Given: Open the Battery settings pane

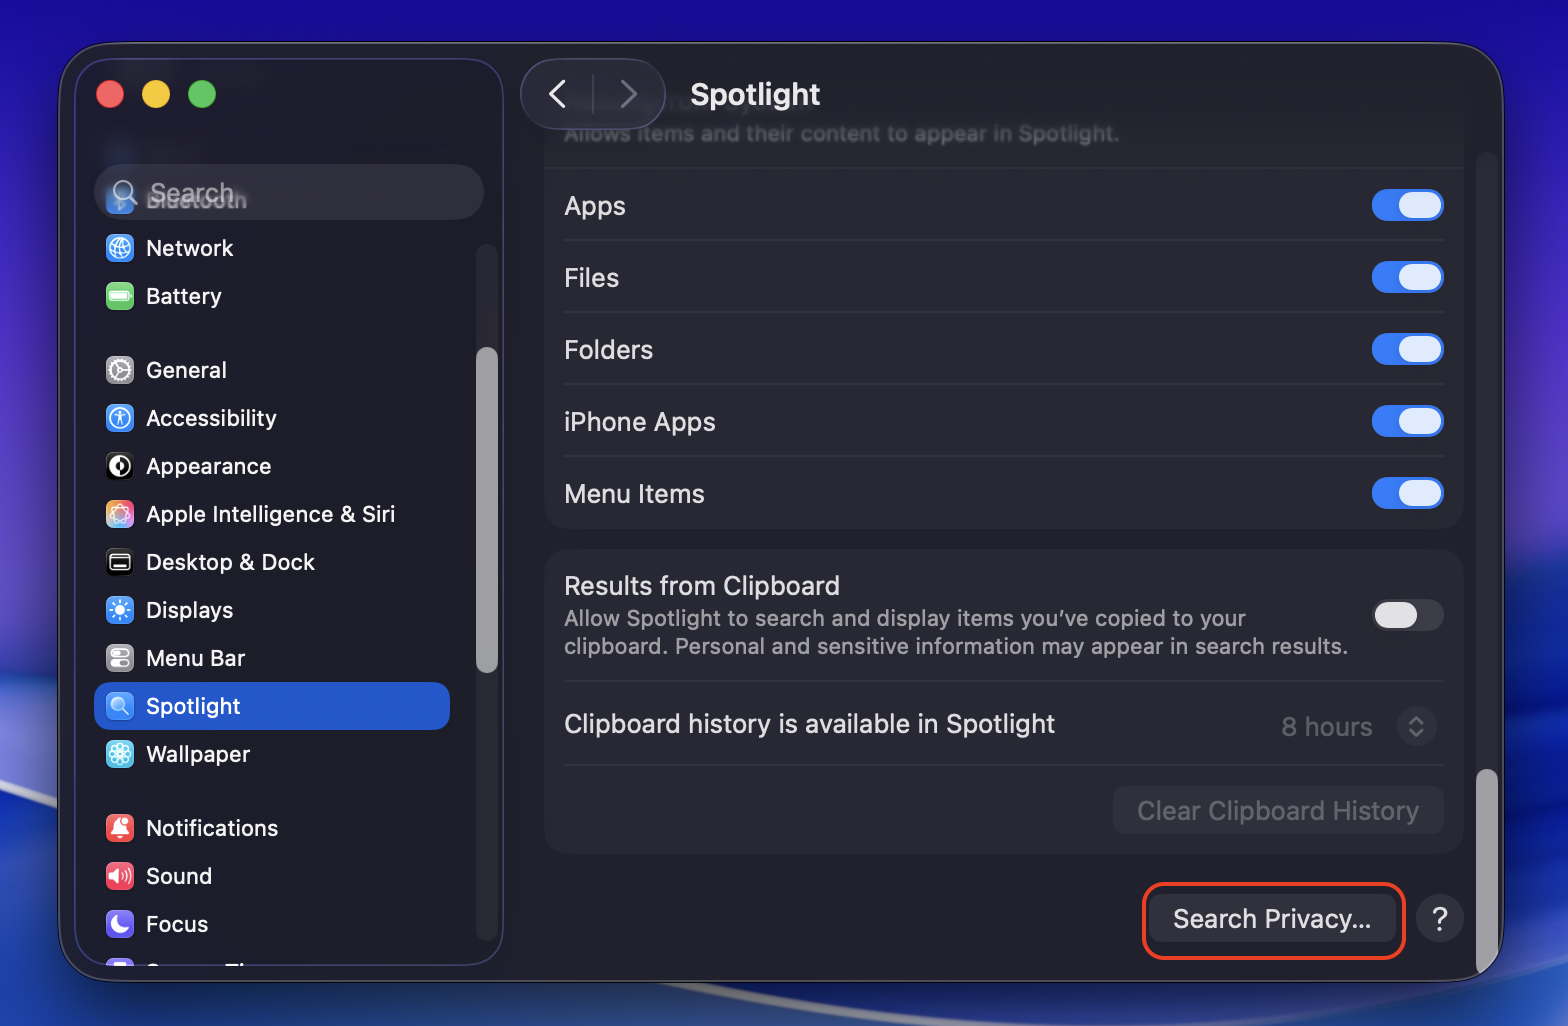Looking at the screenshot, I should click(272, 296).
